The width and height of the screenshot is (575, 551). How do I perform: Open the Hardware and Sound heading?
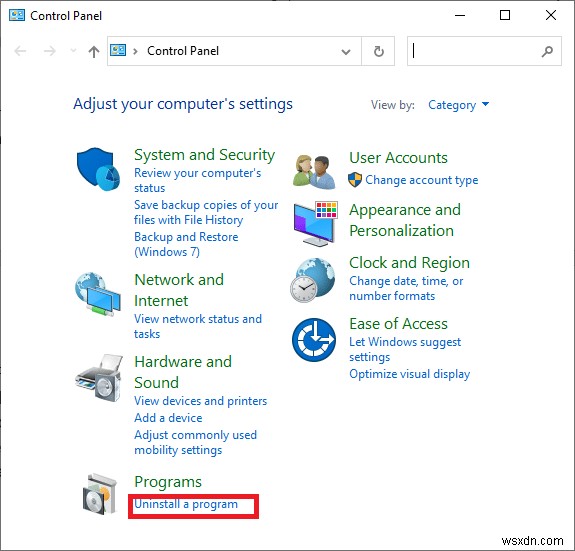click(x=183, y=372)
